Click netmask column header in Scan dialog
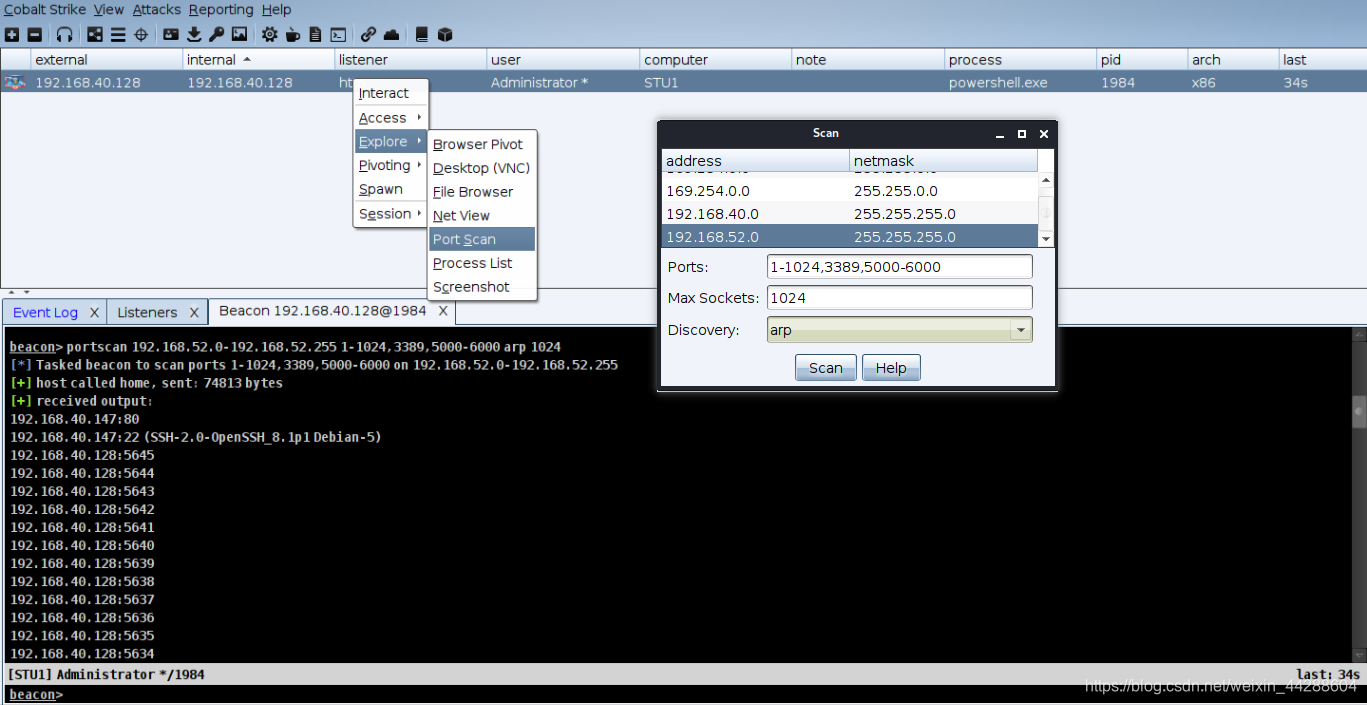 [x=944, y=160]
